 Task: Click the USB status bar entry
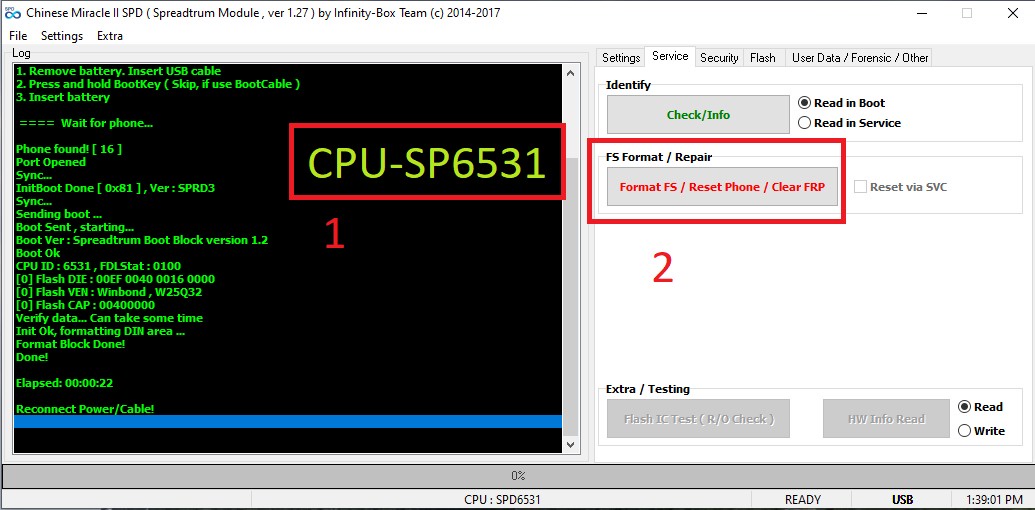(902, 499)
